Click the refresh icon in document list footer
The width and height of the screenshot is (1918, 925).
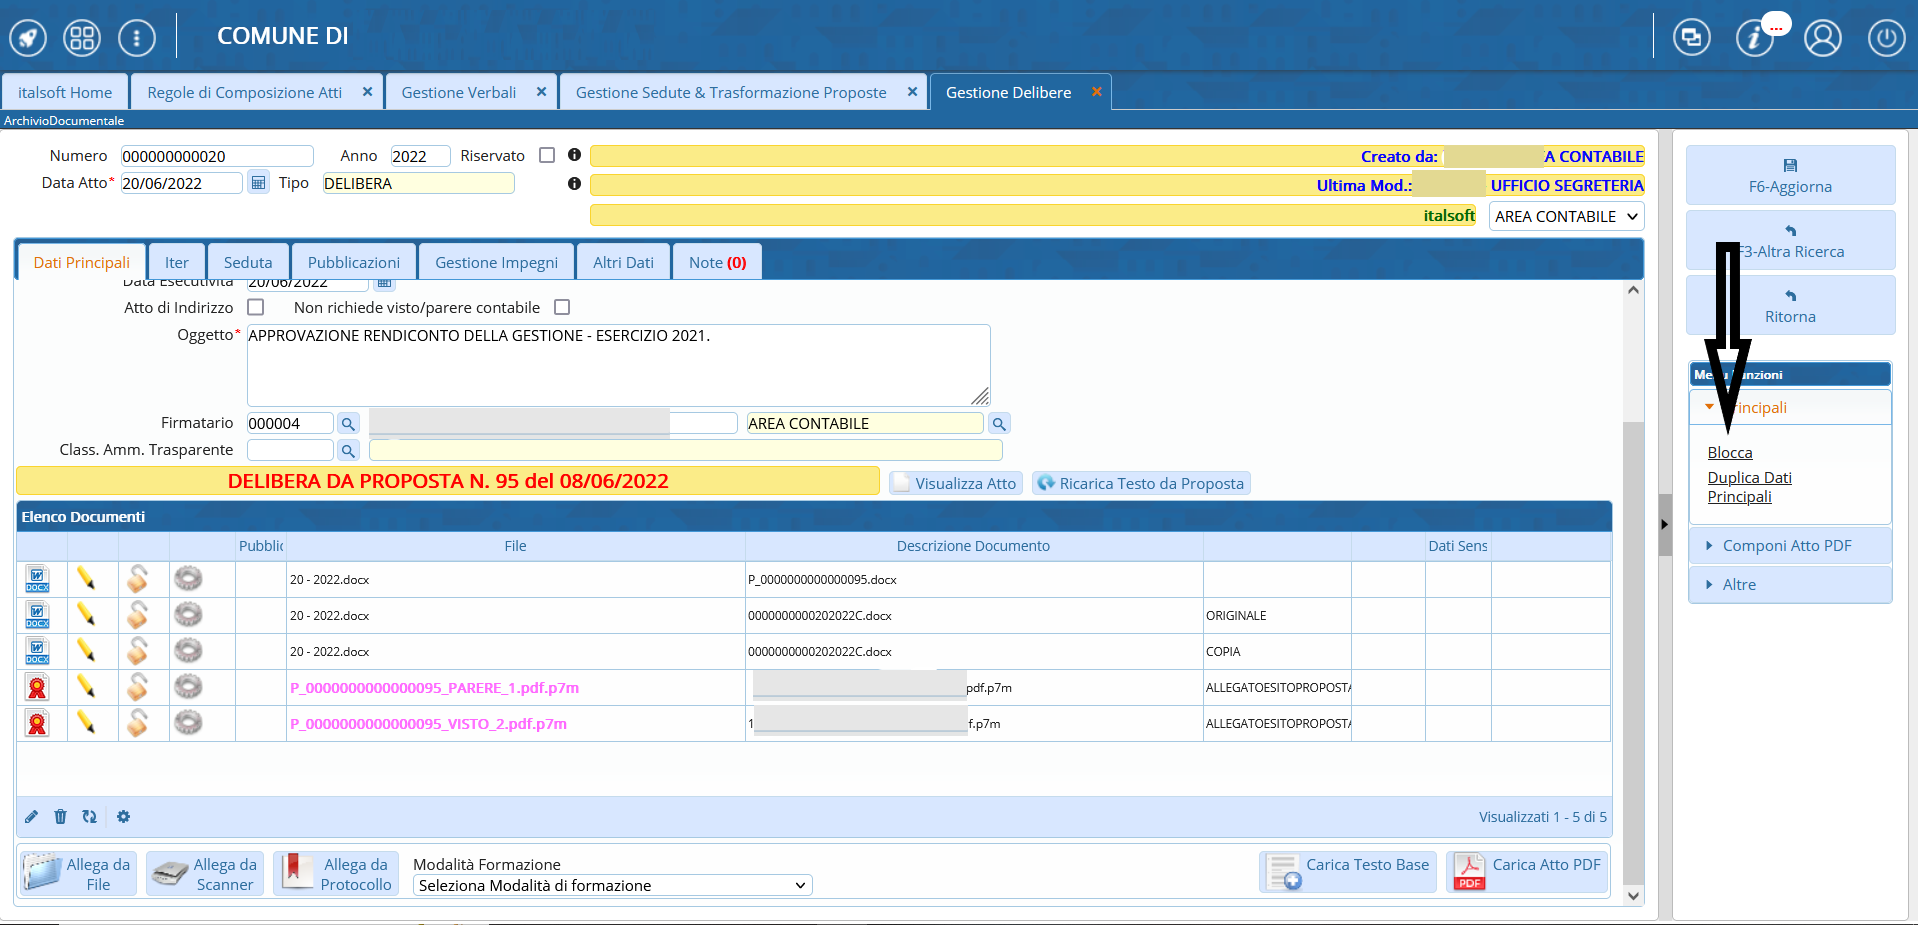tap(90, 817)
